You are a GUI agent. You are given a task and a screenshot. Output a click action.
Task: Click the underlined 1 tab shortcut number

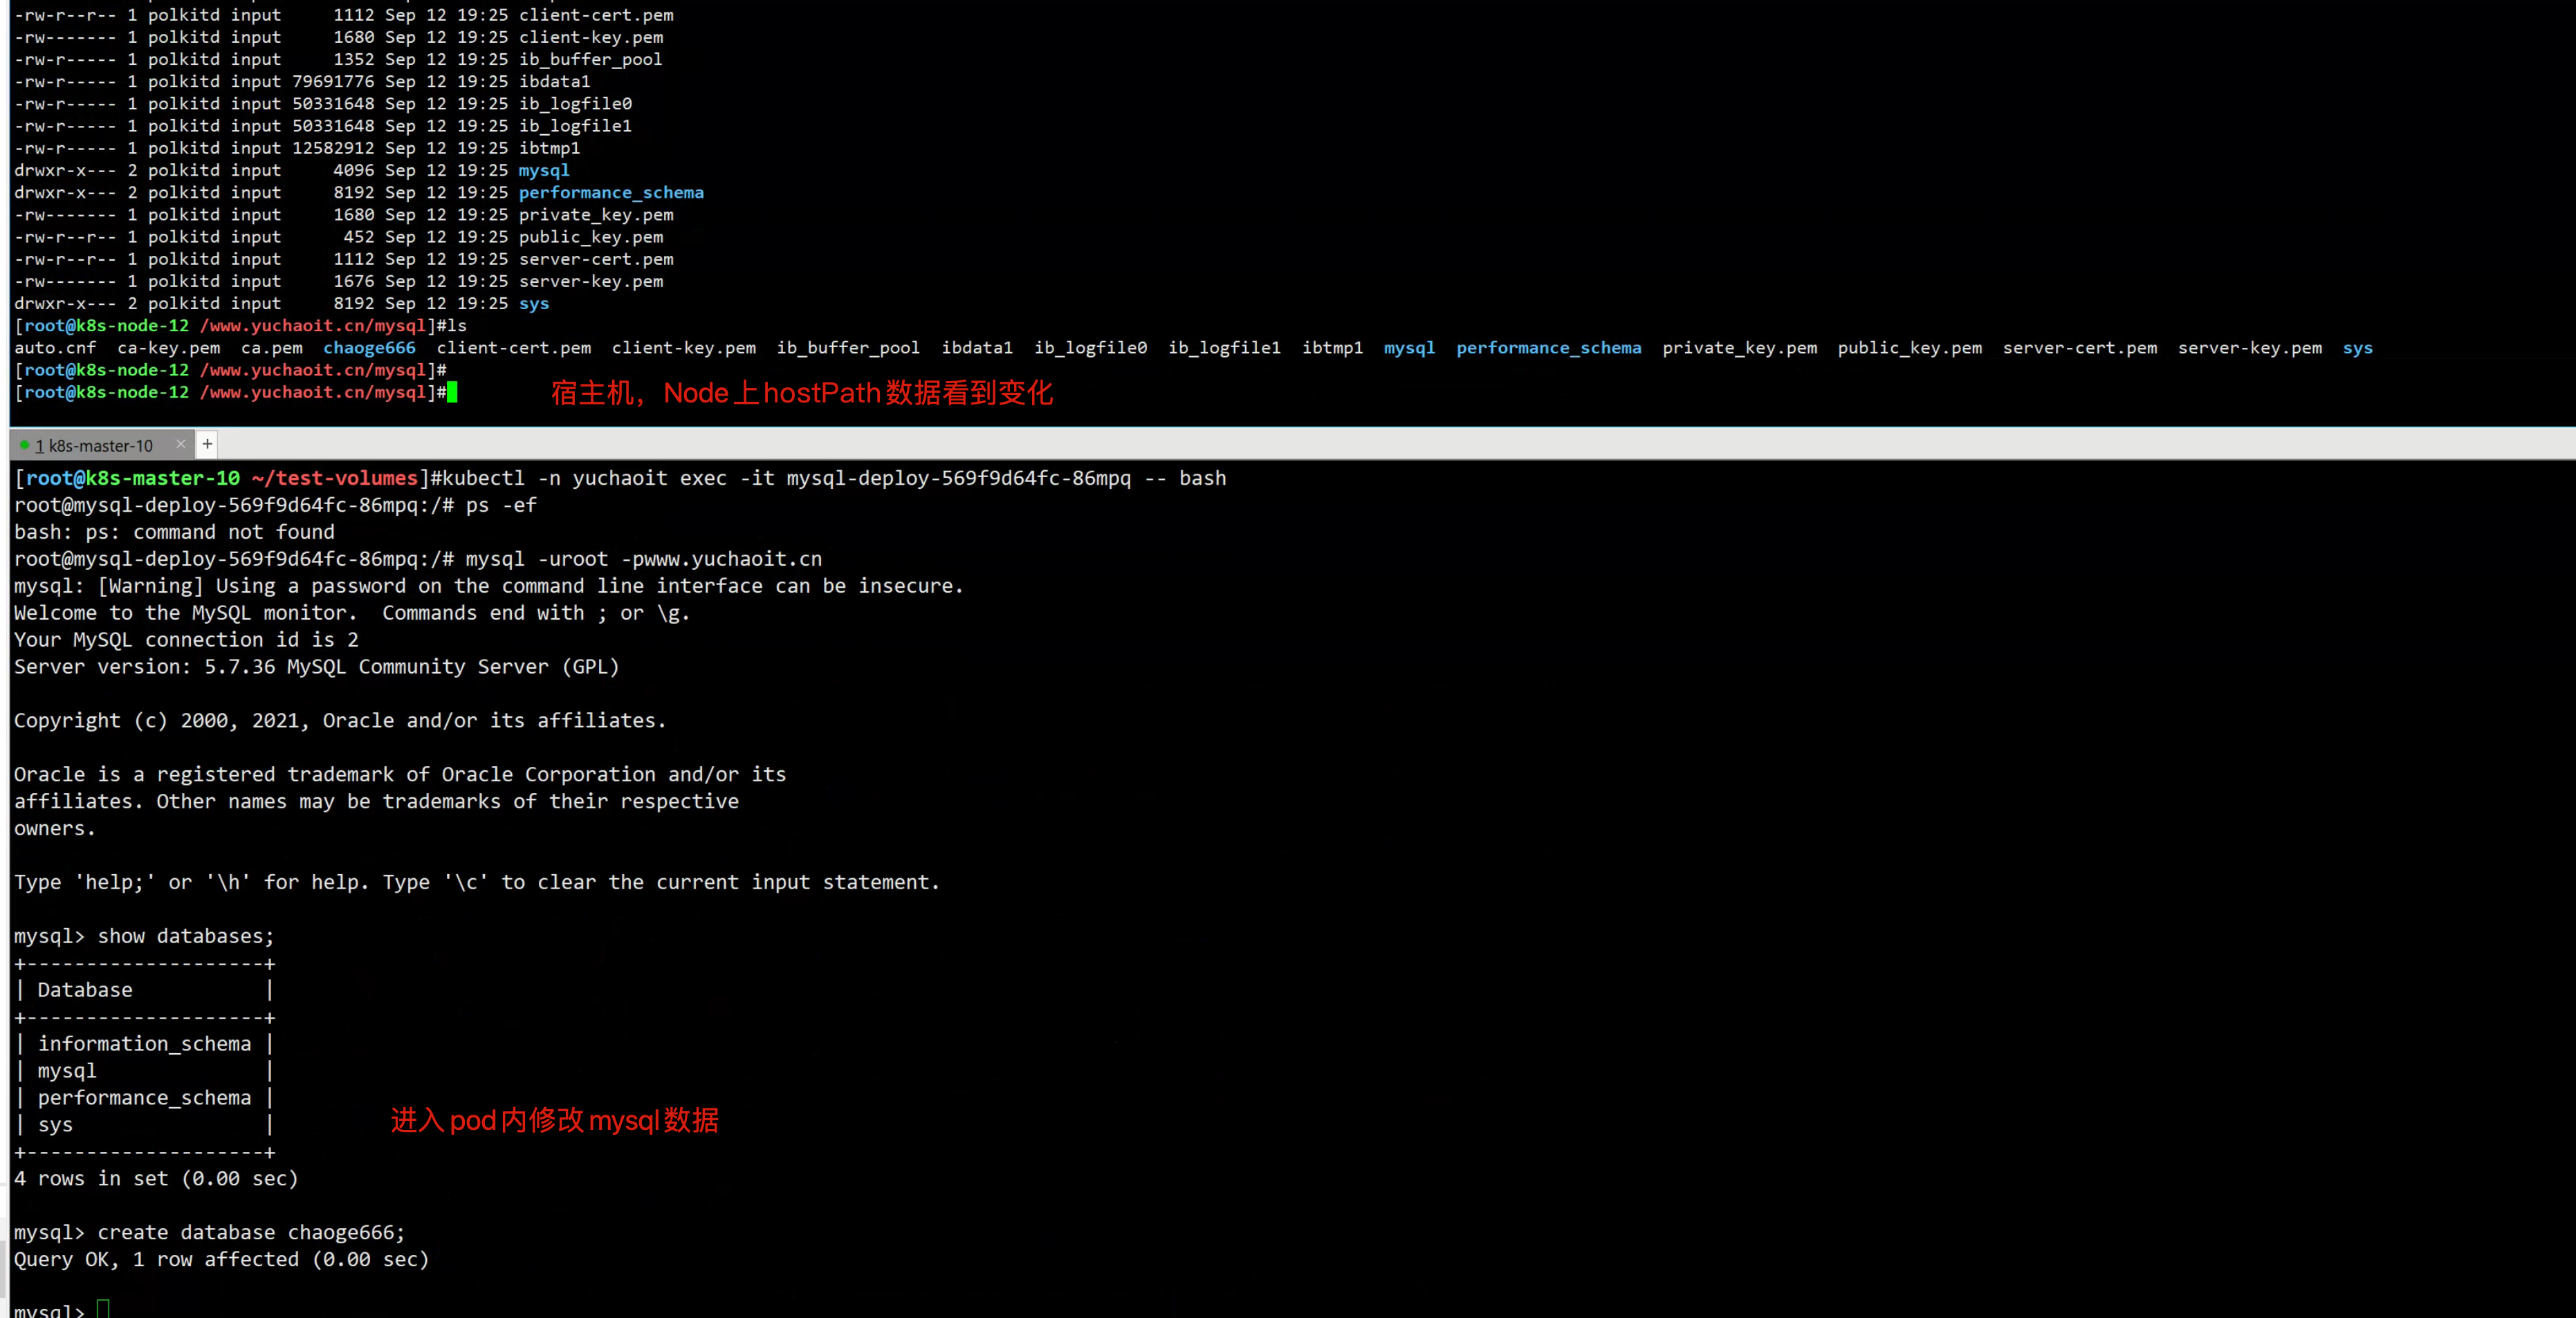pyautogui.click(x=38, y=444)
